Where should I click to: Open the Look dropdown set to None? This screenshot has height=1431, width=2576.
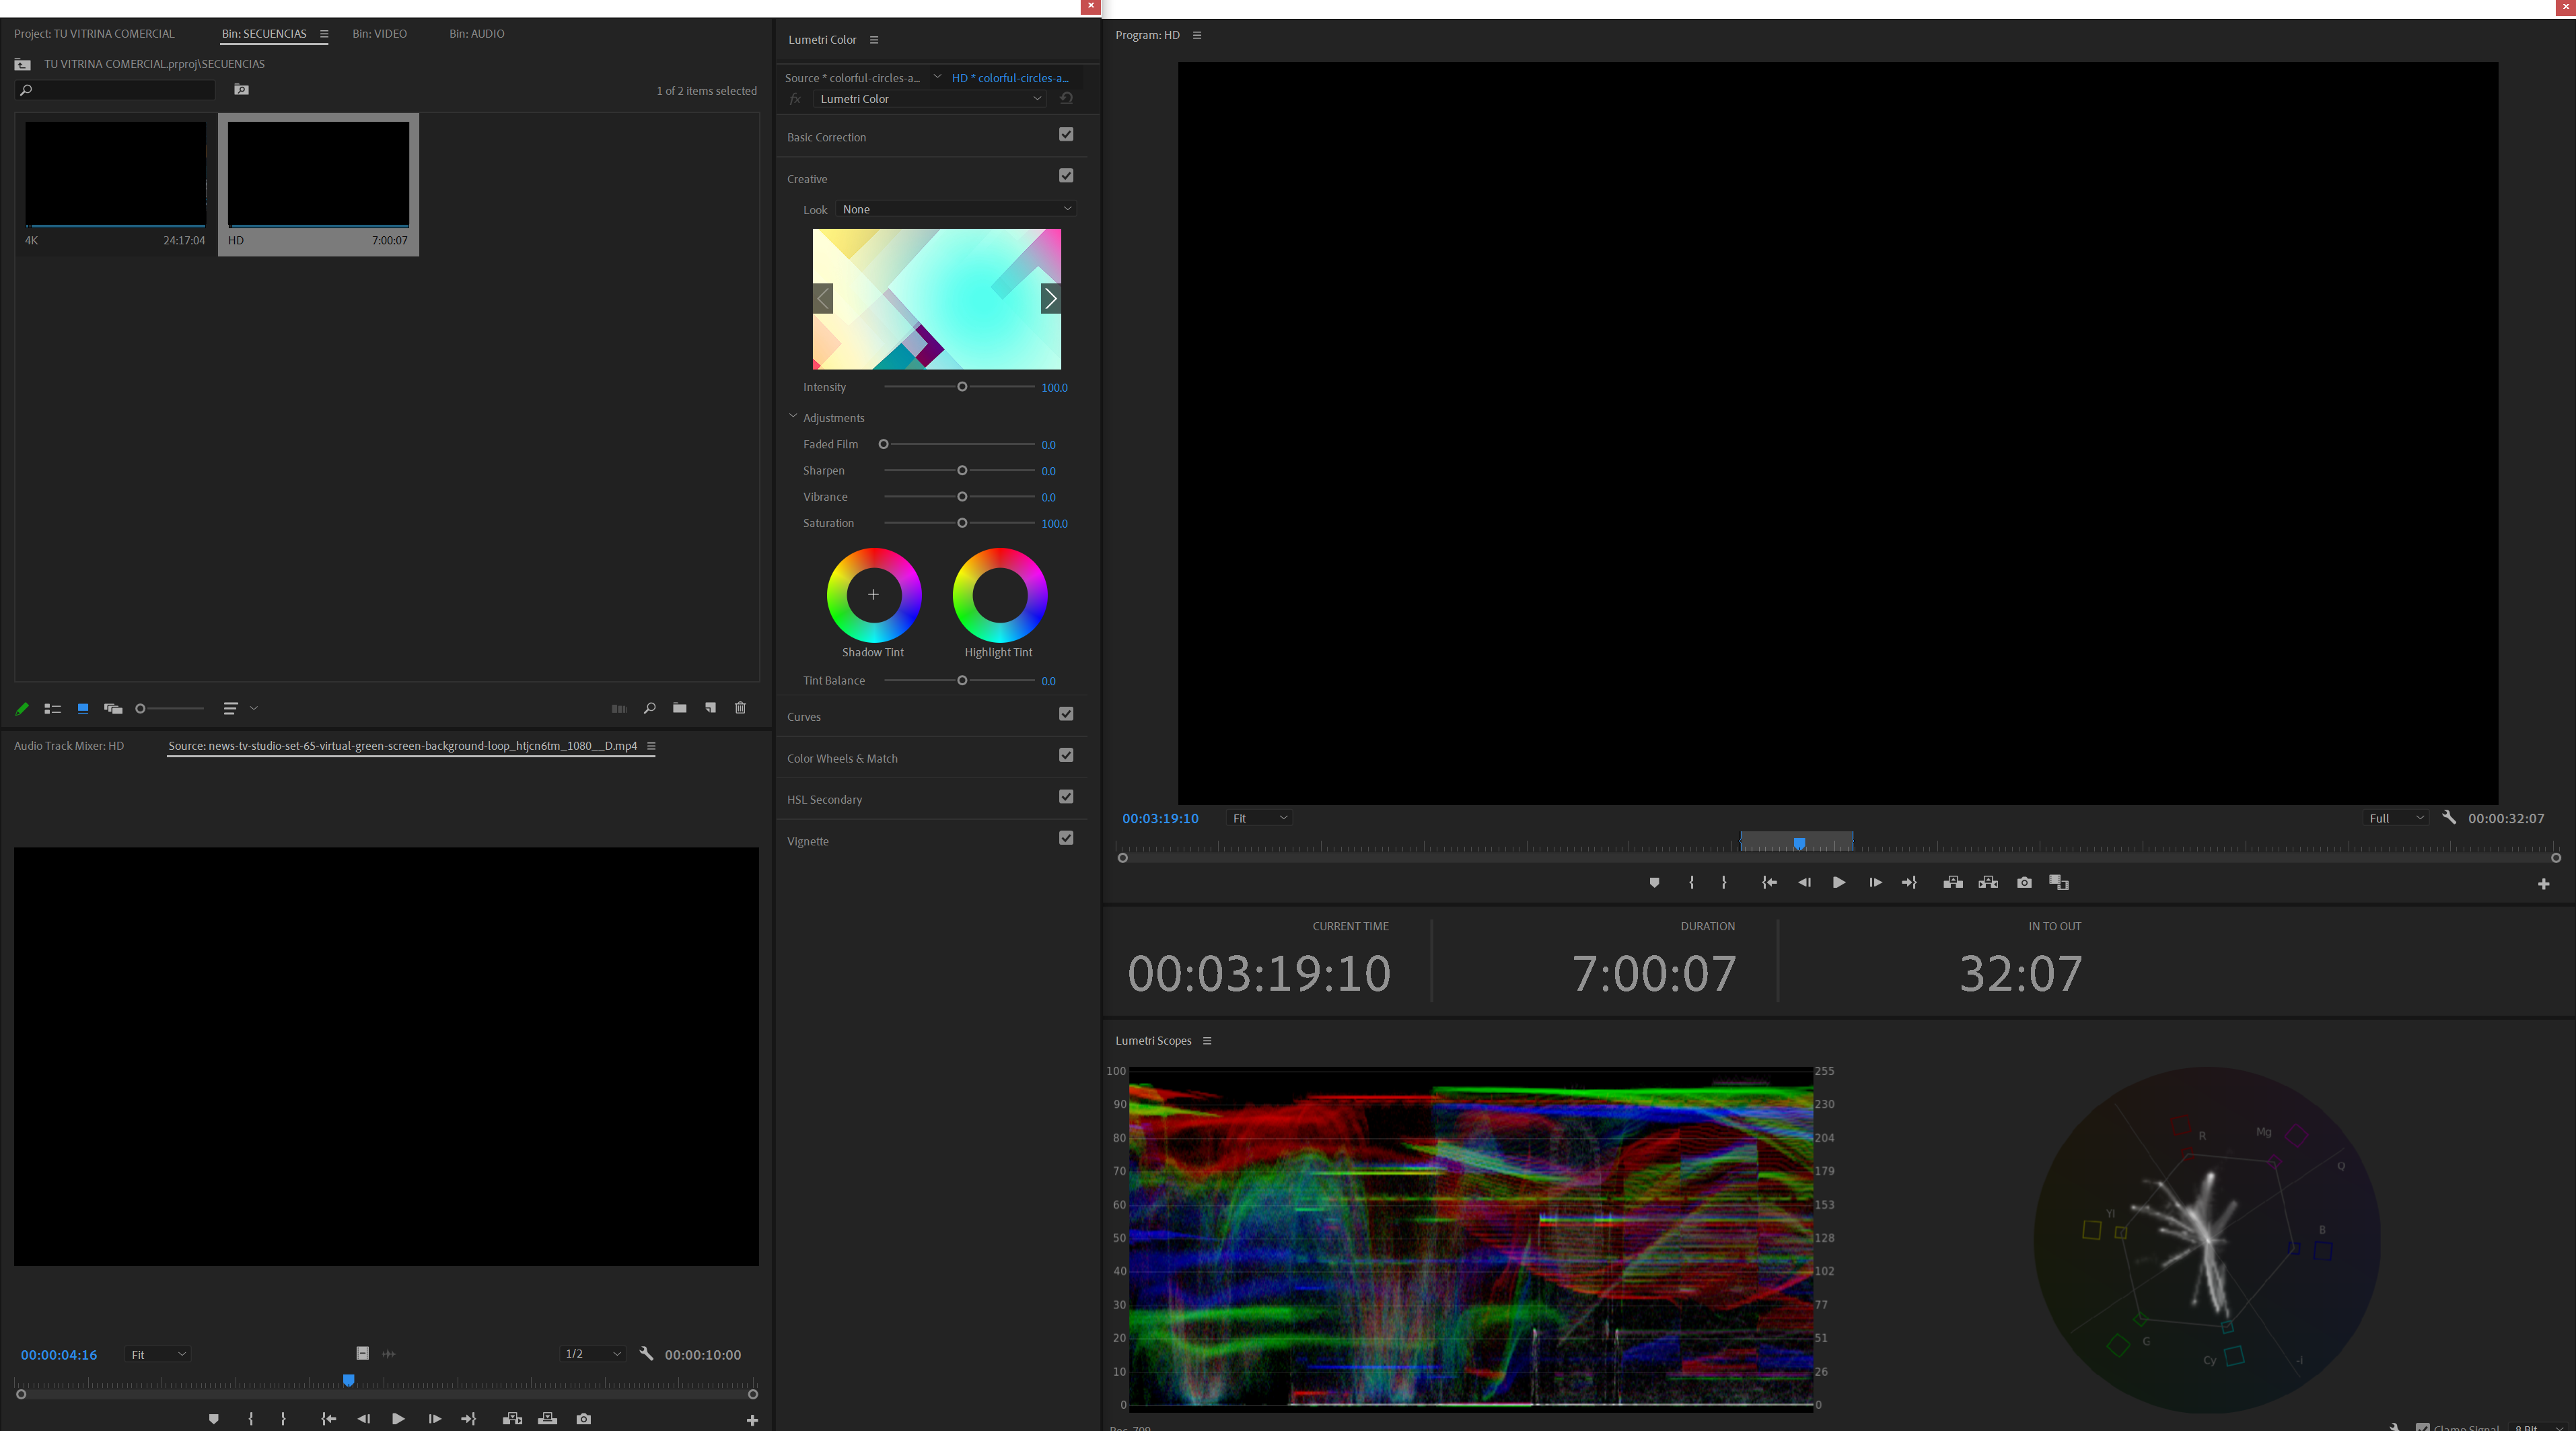[956, 209]
